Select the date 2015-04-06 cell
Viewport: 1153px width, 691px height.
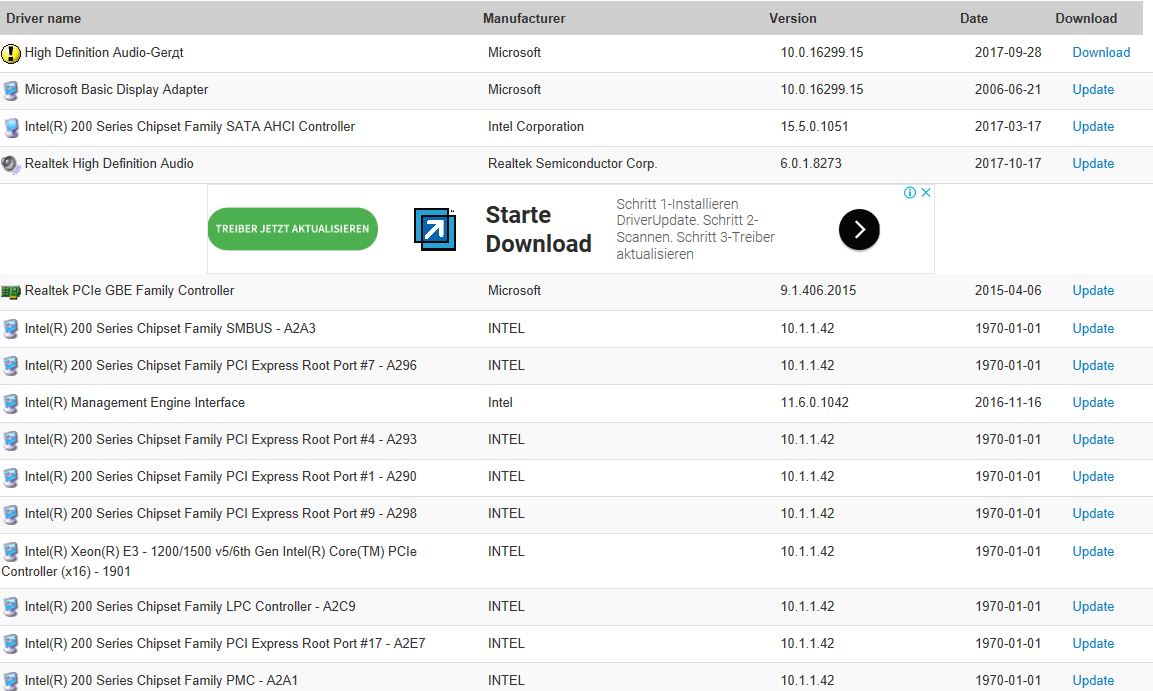coord(1008,290)
